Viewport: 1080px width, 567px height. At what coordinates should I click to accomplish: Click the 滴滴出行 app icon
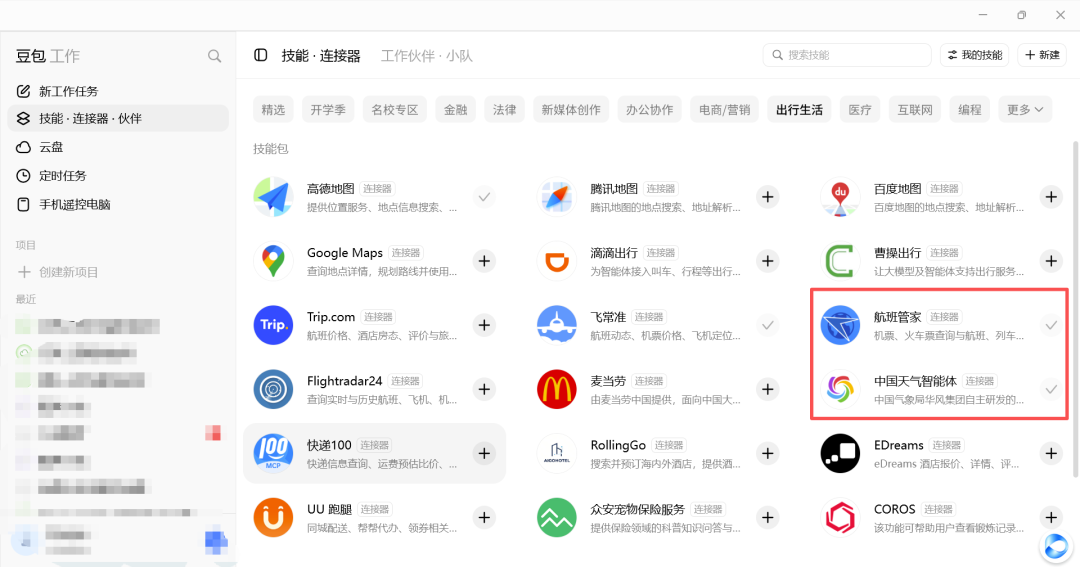click(557, 261)
